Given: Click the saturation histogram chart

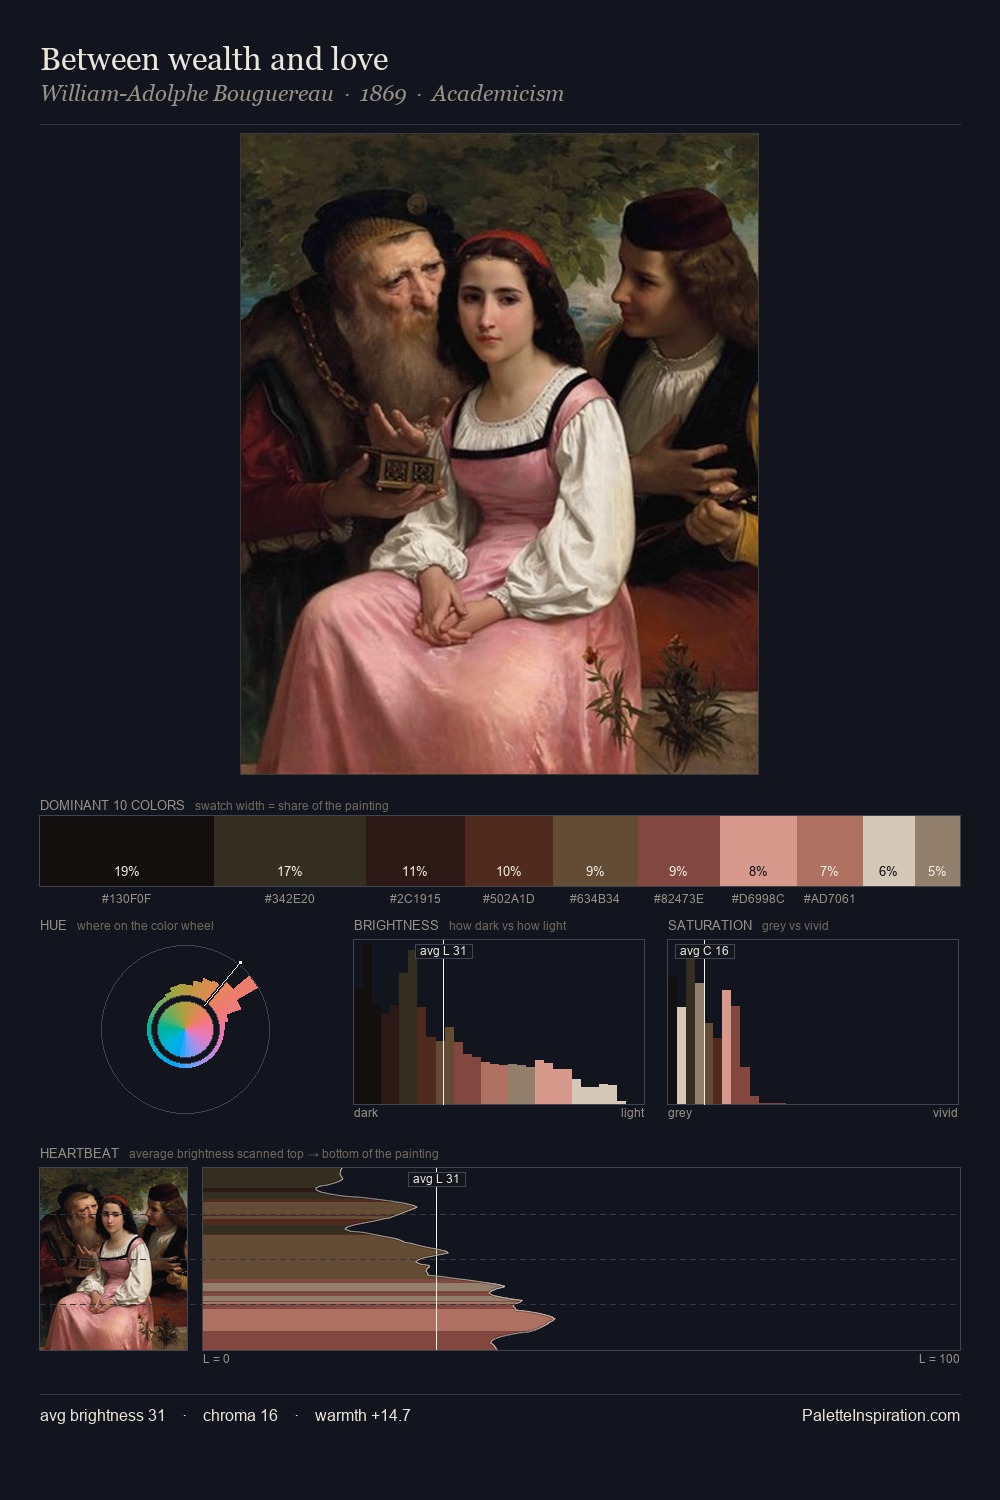Looking at the screenshot, I should (x=813, y=1022).
